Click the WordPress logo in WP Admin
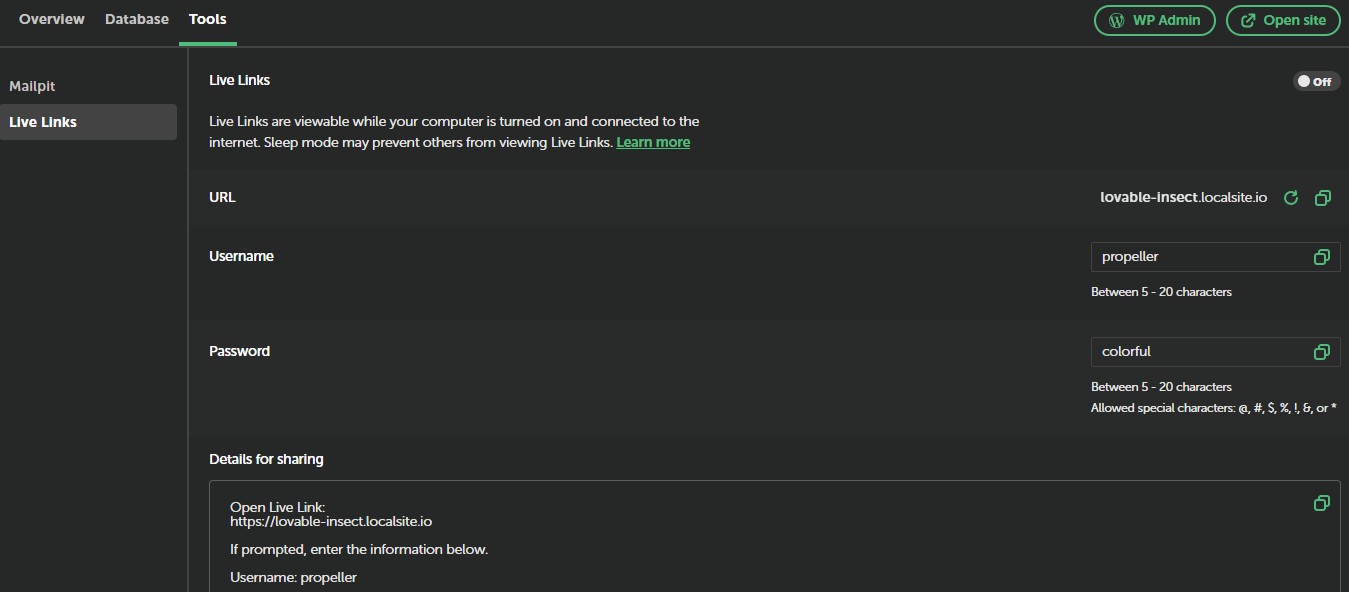 coord(1116,21)
